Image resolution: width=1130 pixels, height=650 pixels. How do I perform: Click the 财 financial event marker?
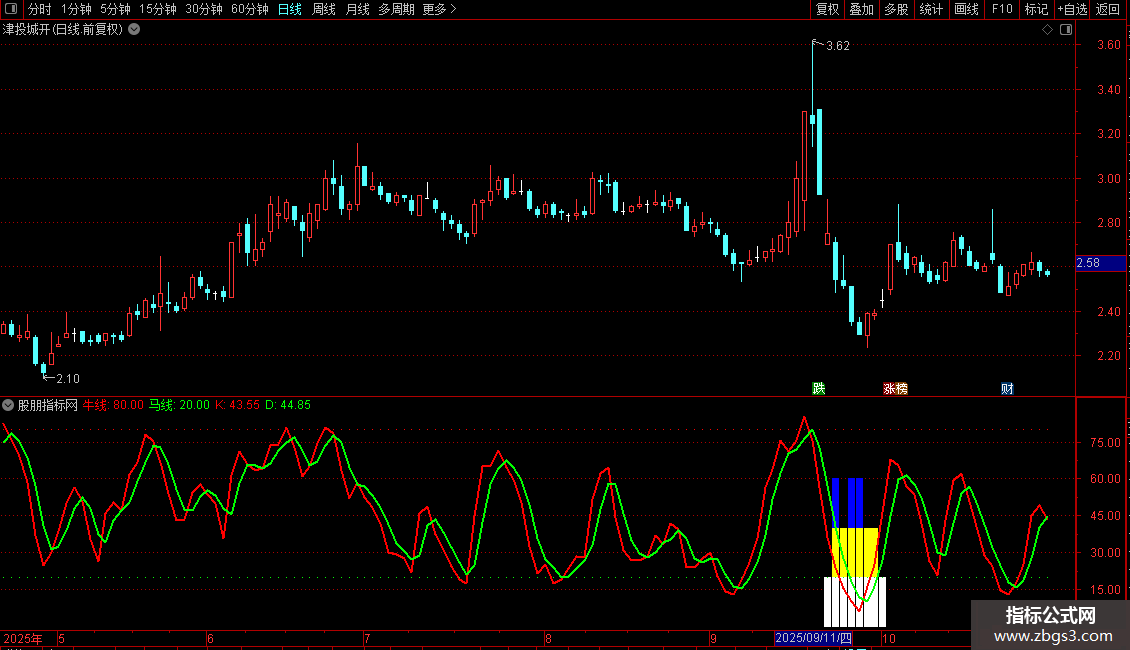(1007, 388)
